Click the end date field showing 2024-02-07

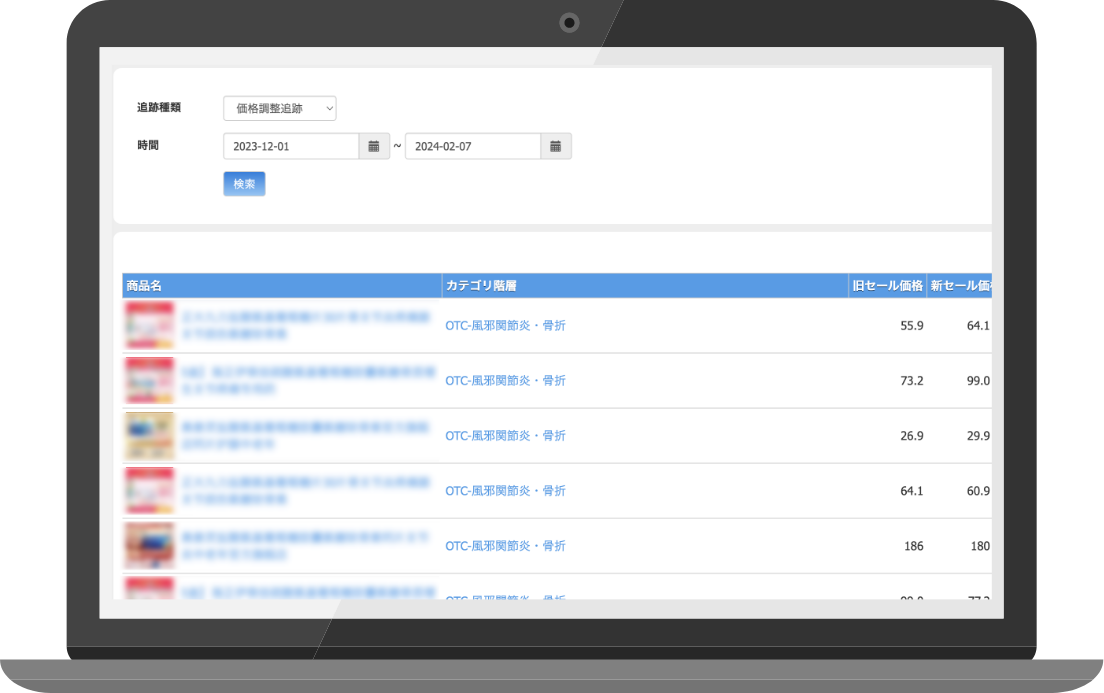click(472, 146)
